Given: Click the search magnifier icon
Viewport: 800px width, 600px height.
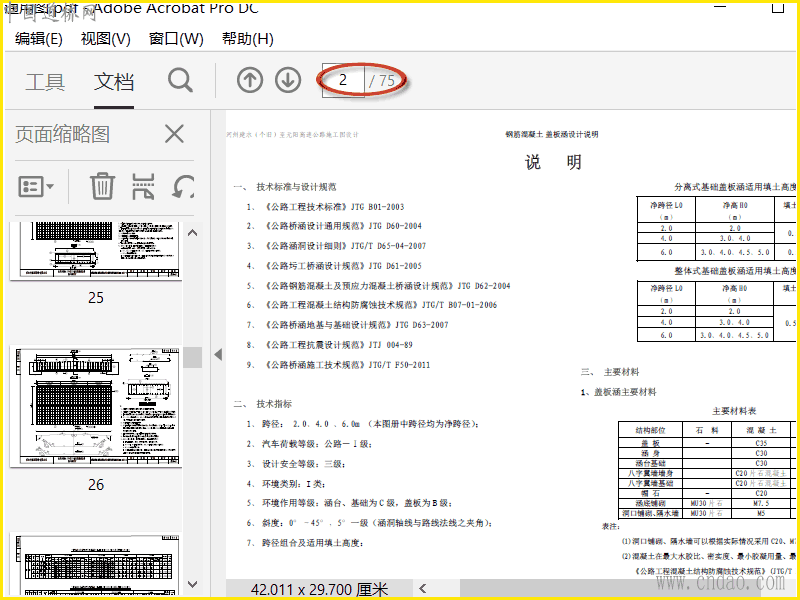Looking at the screenshot, I should (181, 81).
